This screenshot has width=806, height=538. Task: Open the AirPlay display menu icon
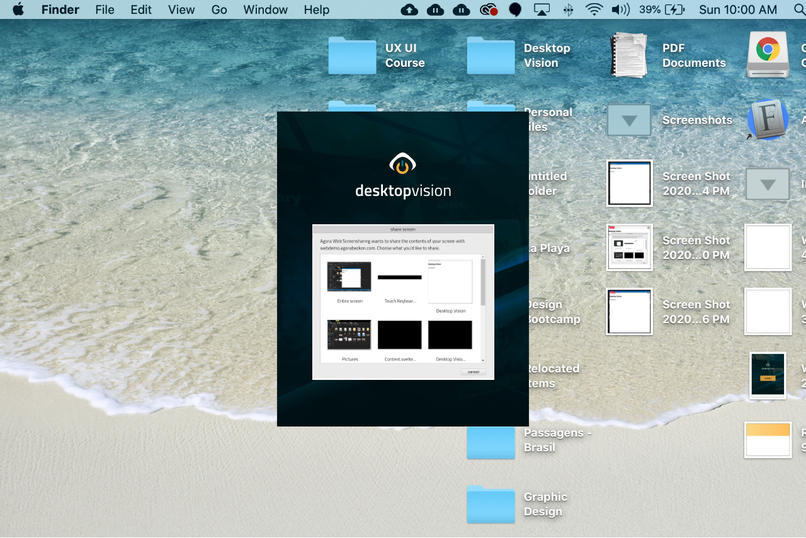tap(541, 10)
